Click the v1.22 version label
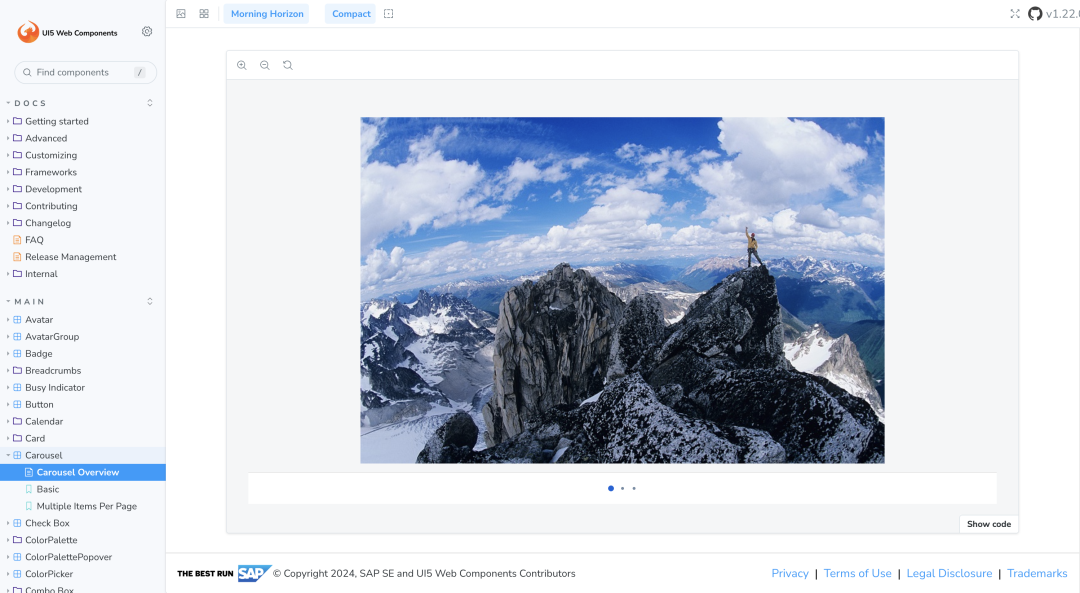 1062,14
